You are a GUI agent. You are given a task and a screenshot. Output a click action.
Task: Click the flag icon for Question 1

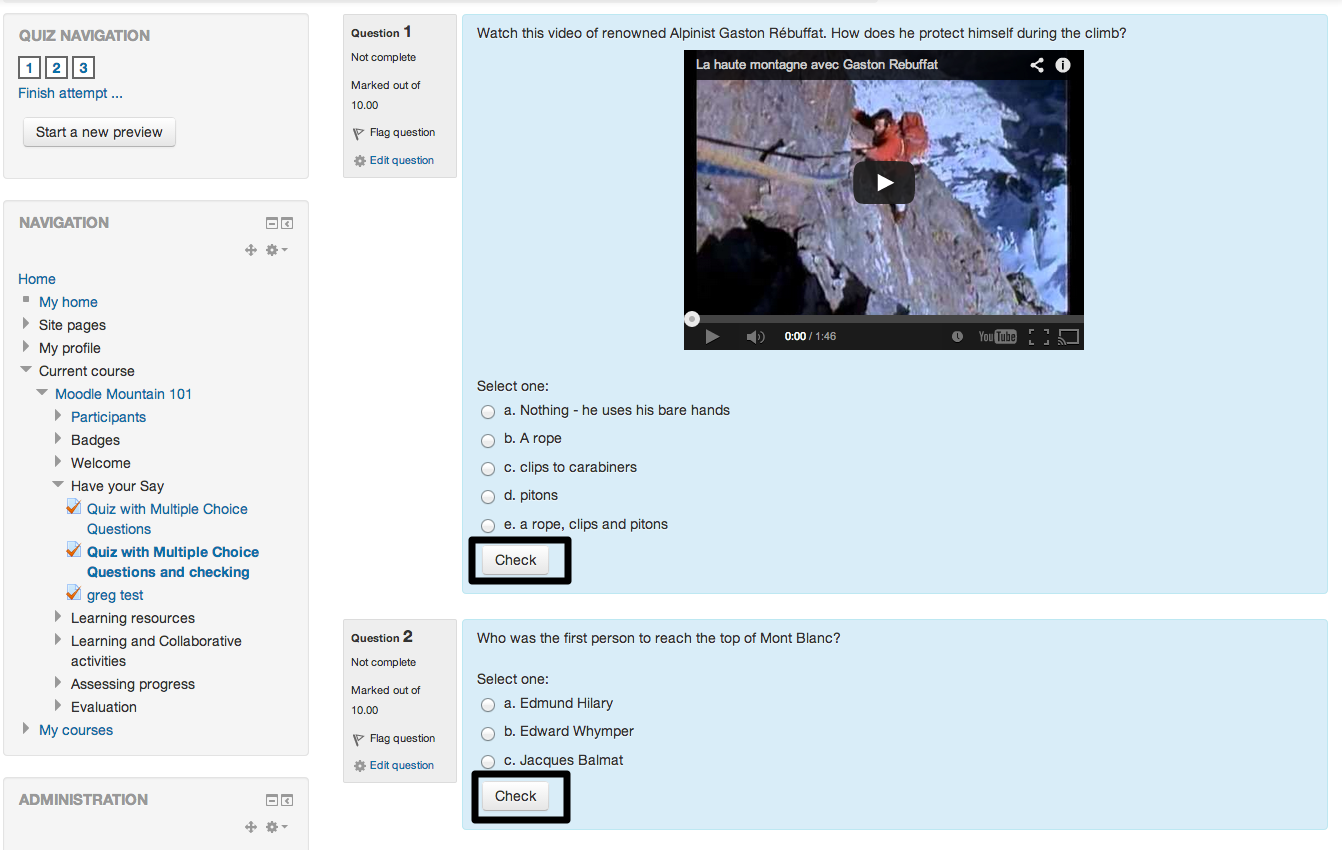coord(359,133)
